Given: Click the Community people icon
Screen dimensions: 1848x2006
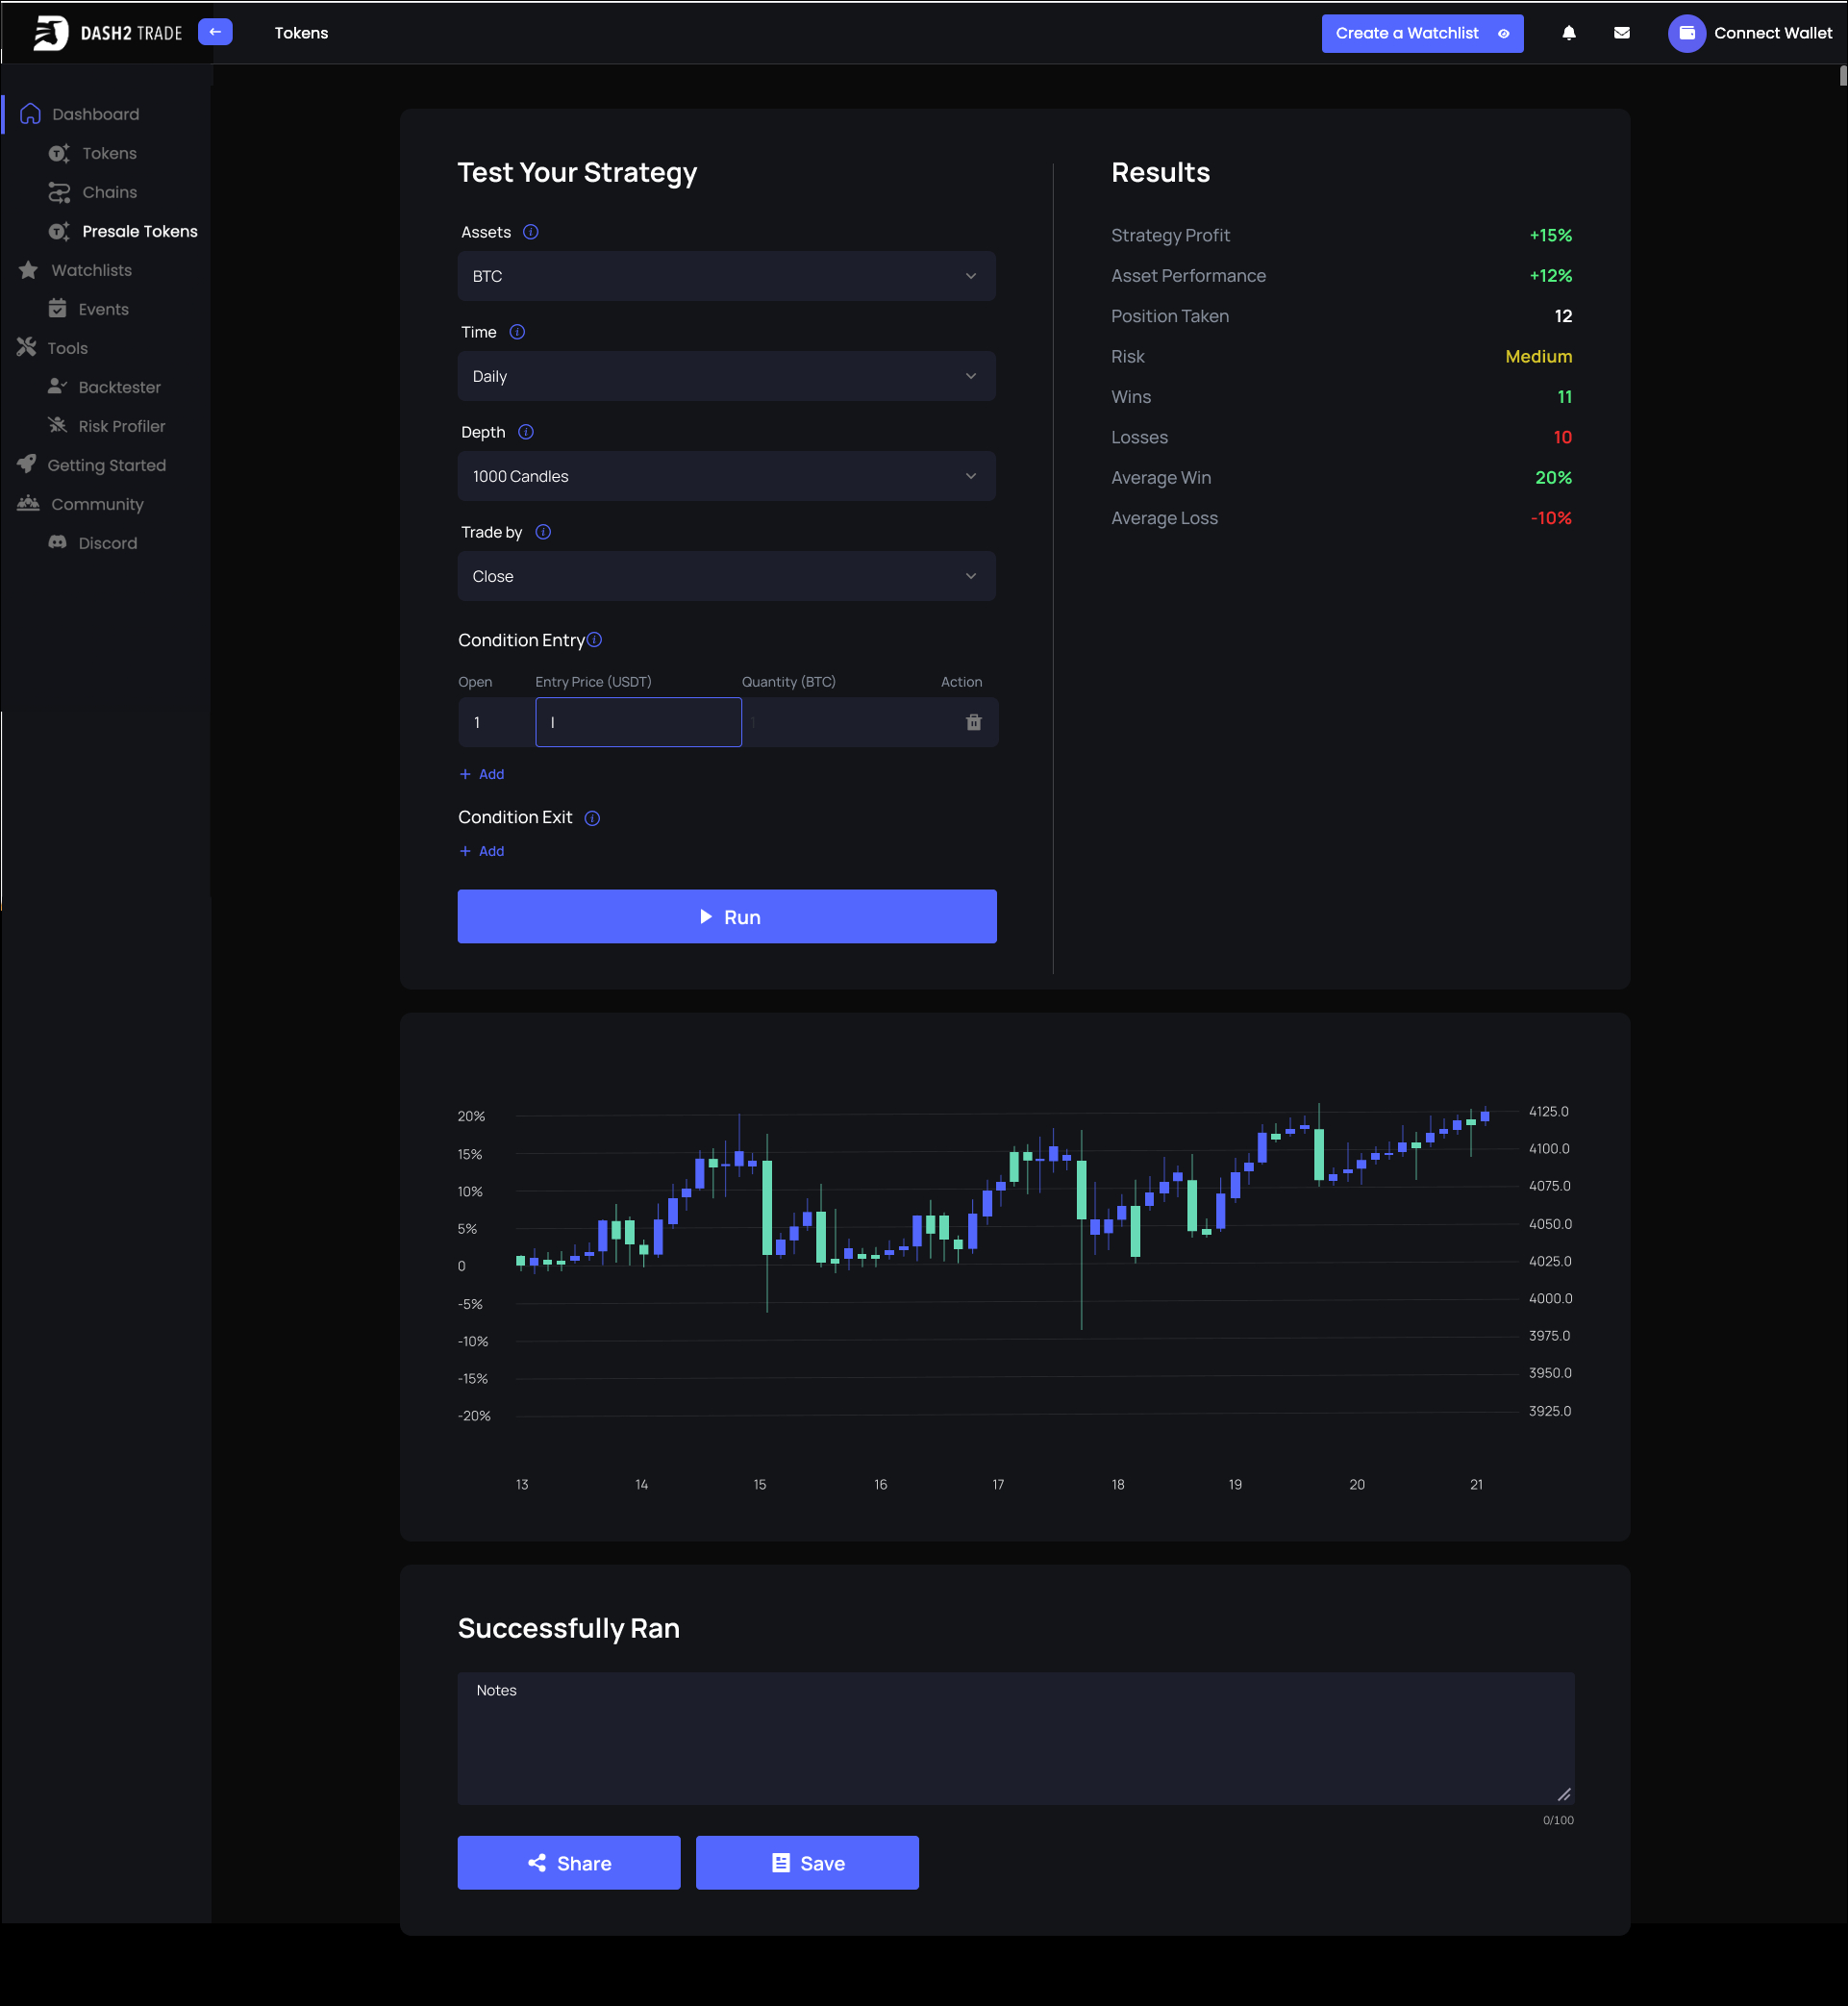Looking at the screenshot, I should tap(28, 504).
